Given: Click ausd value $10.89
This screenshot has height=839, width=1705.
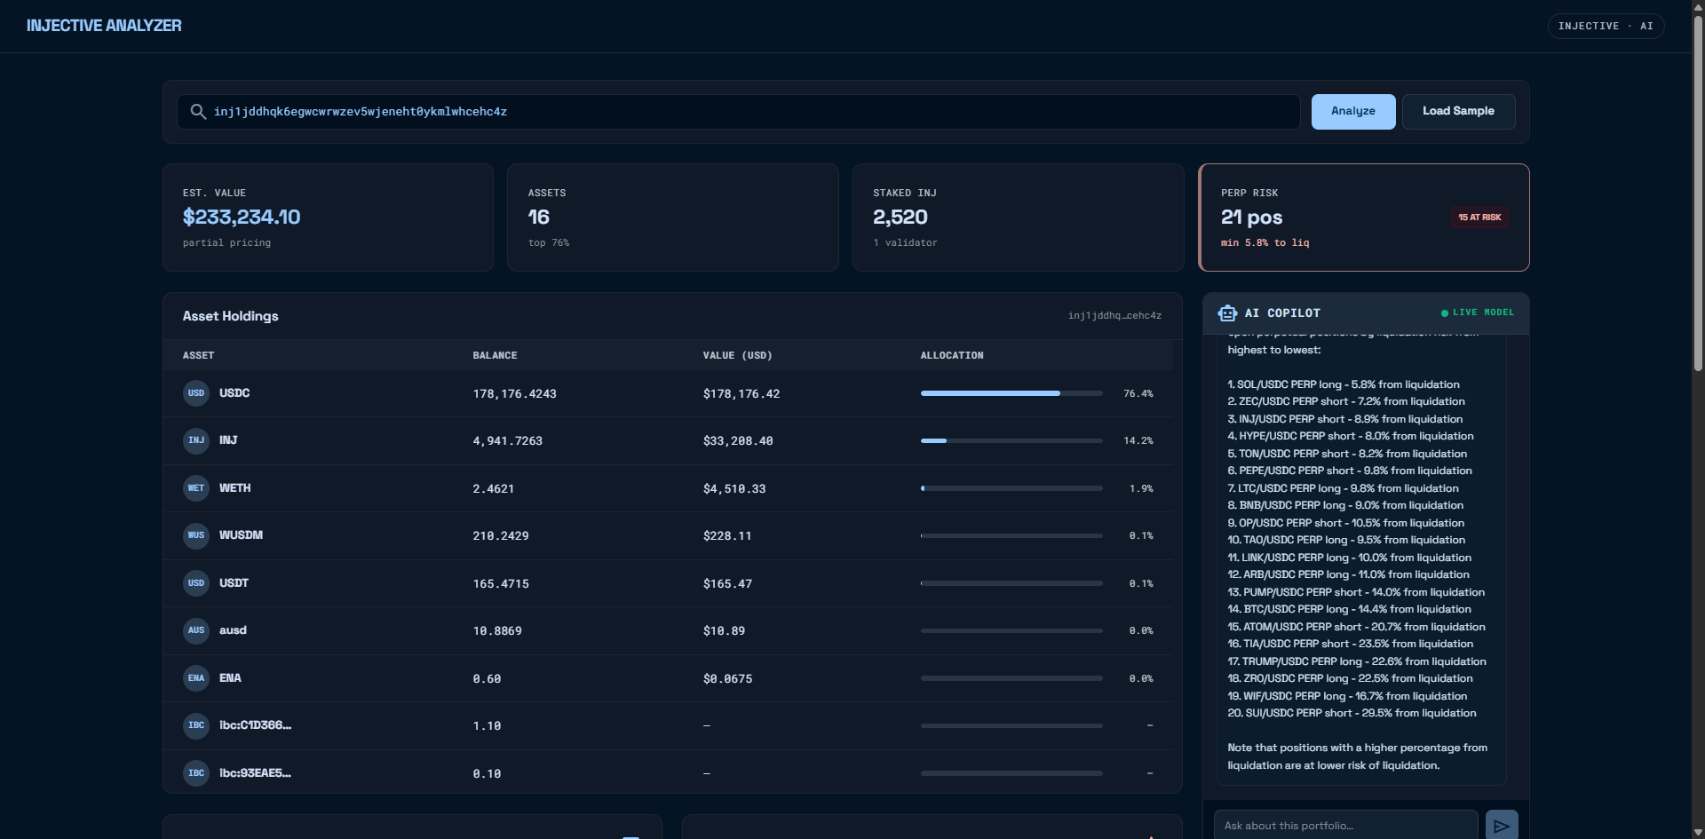Looking at the screenshot, I should click(724, 631).
